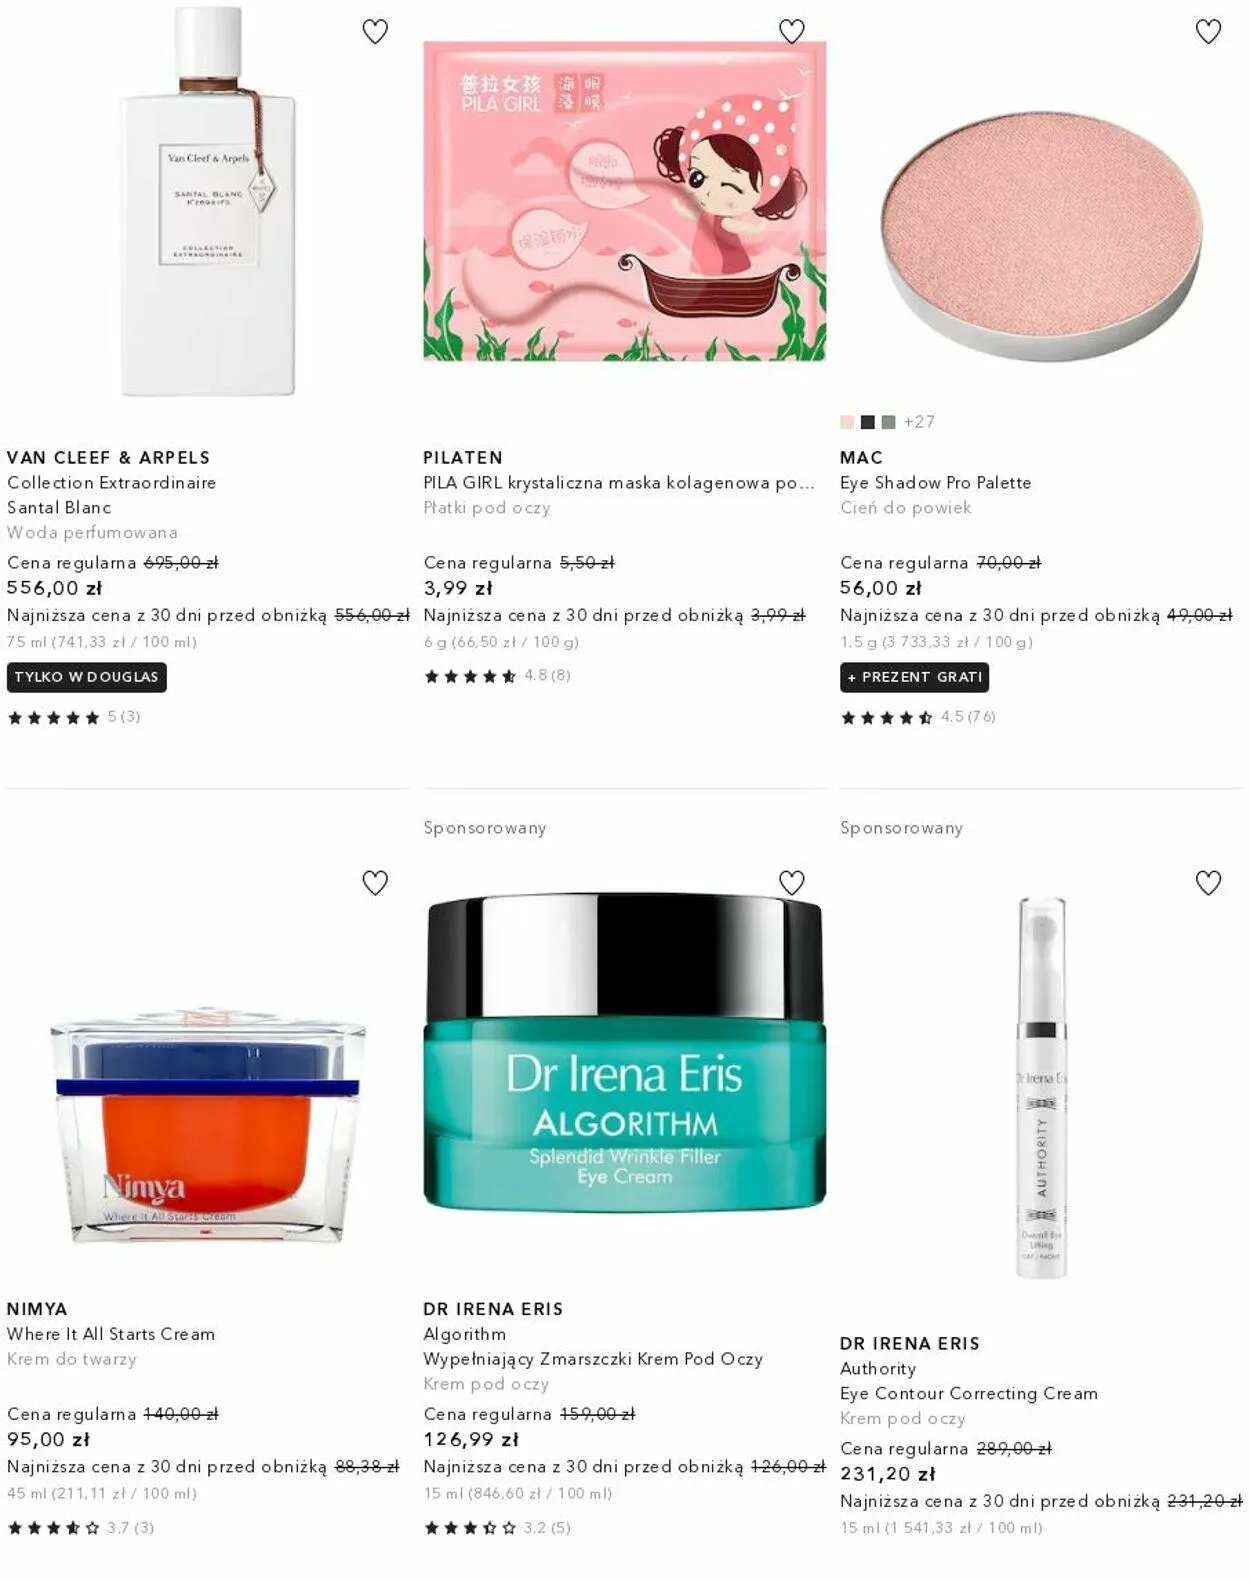Open the pink PILA GIRL mask product image
This screenshot has width=1250, height=1580.
625,201
